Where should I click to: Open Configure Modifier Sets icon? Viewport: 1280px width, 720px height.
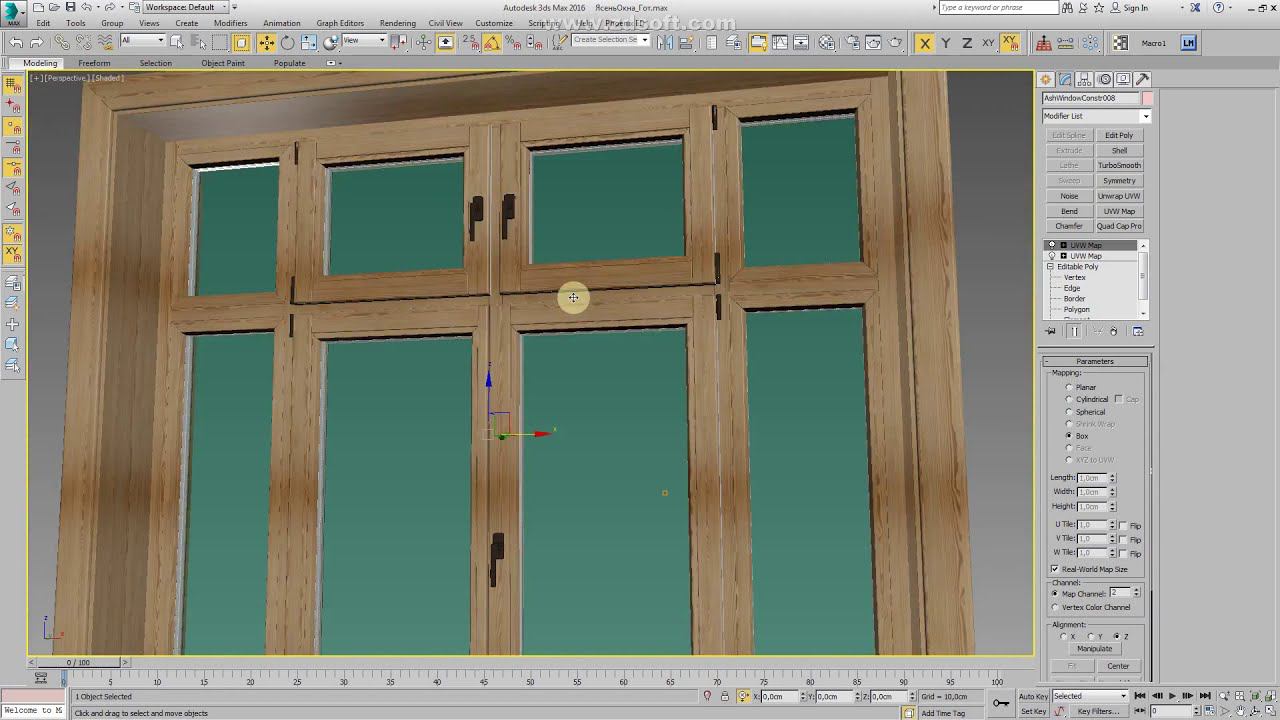(x=1138, y=331)
